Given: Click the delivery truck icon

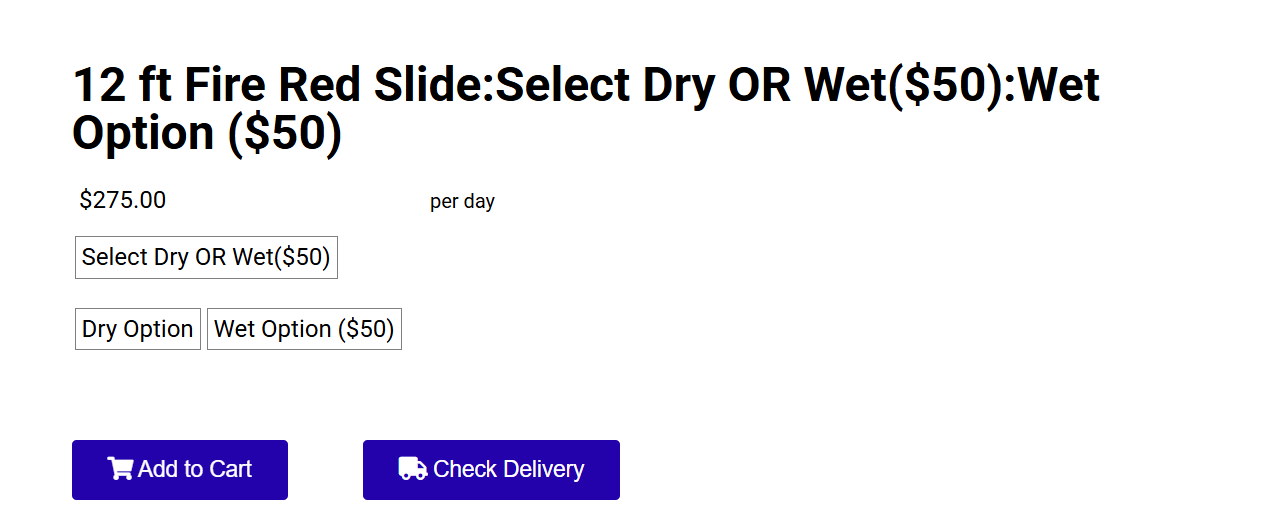Looking at the screenshot, I should [413, 469].
